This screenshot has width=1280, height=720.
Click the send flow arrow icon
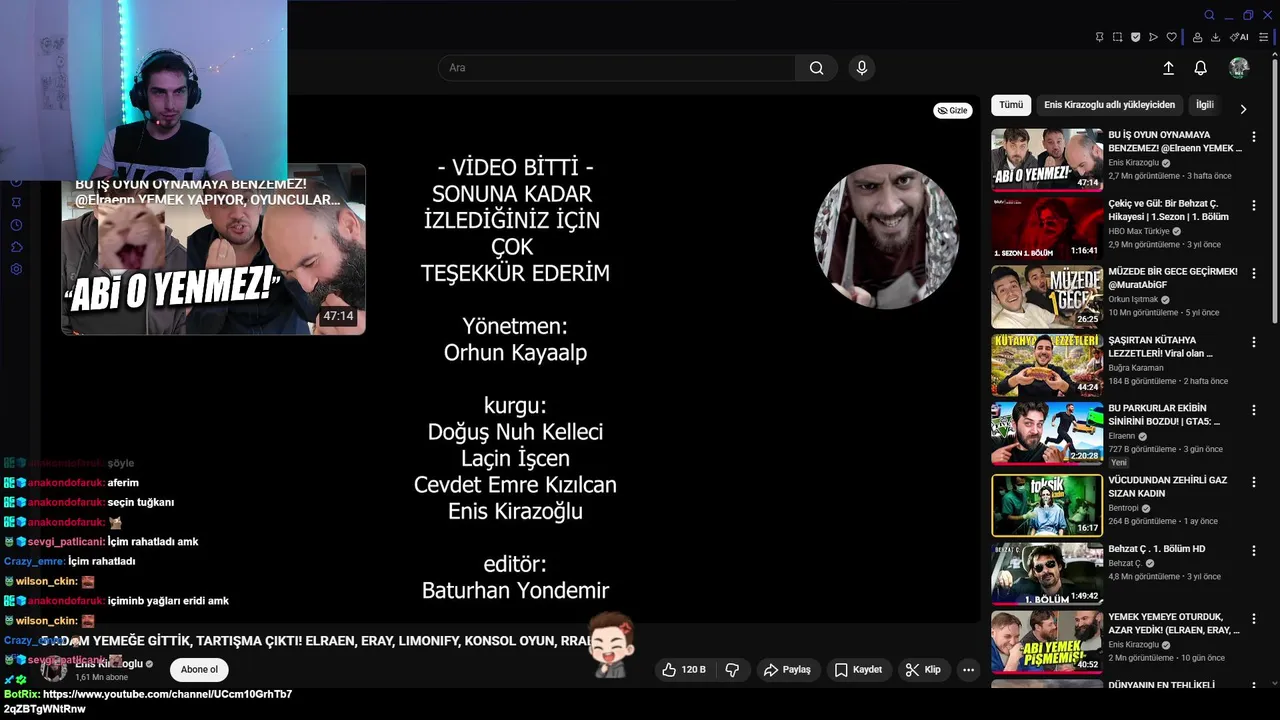(1153, 37)
